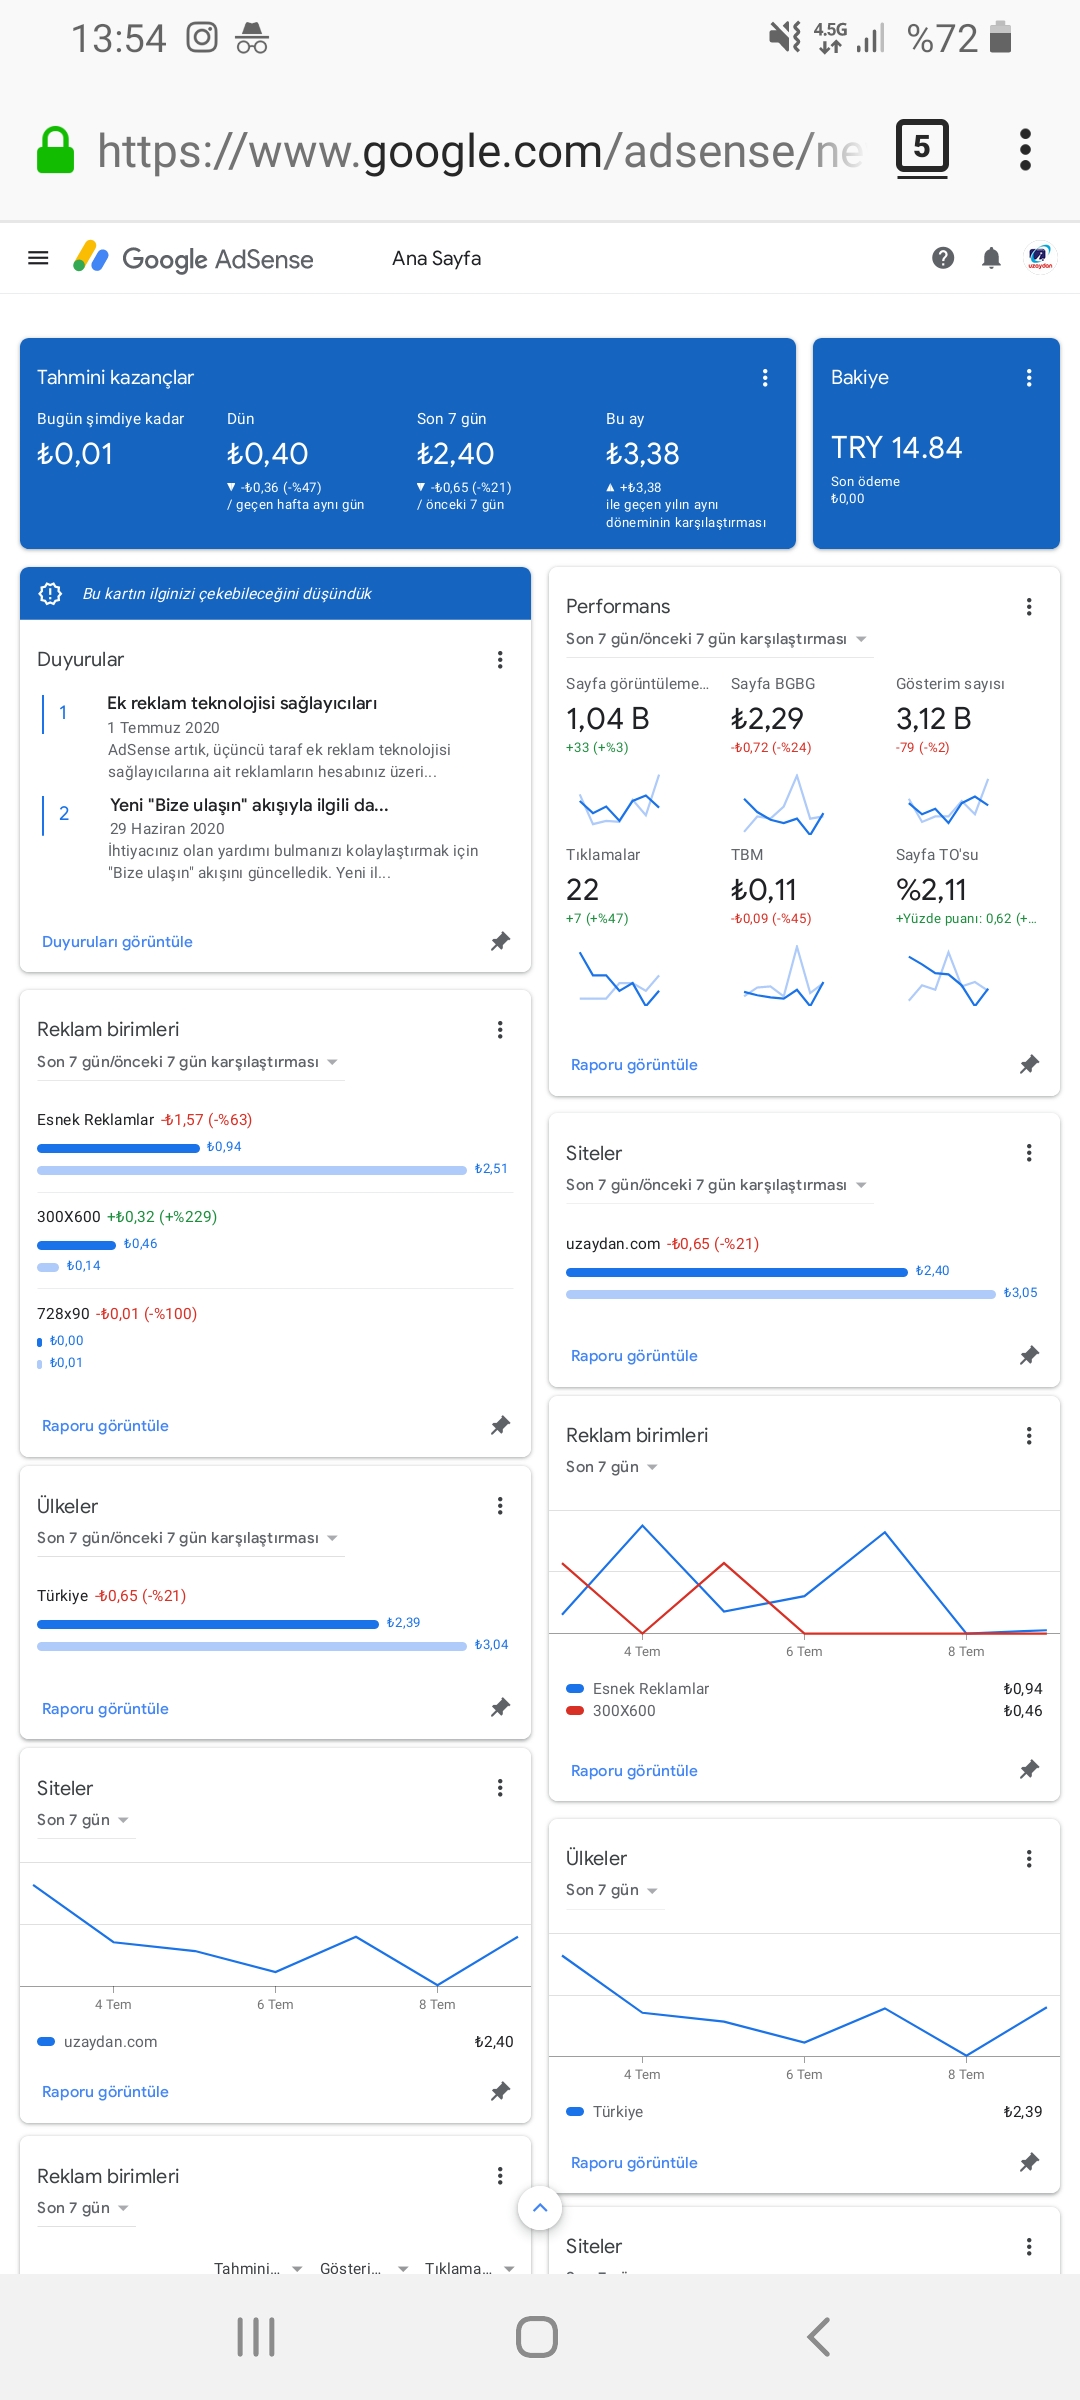Image resolution: width=1080 pixels, height=2400 pixels.
Task: Pin the Ülkeler comparison card
Action: pos(500,1708)
